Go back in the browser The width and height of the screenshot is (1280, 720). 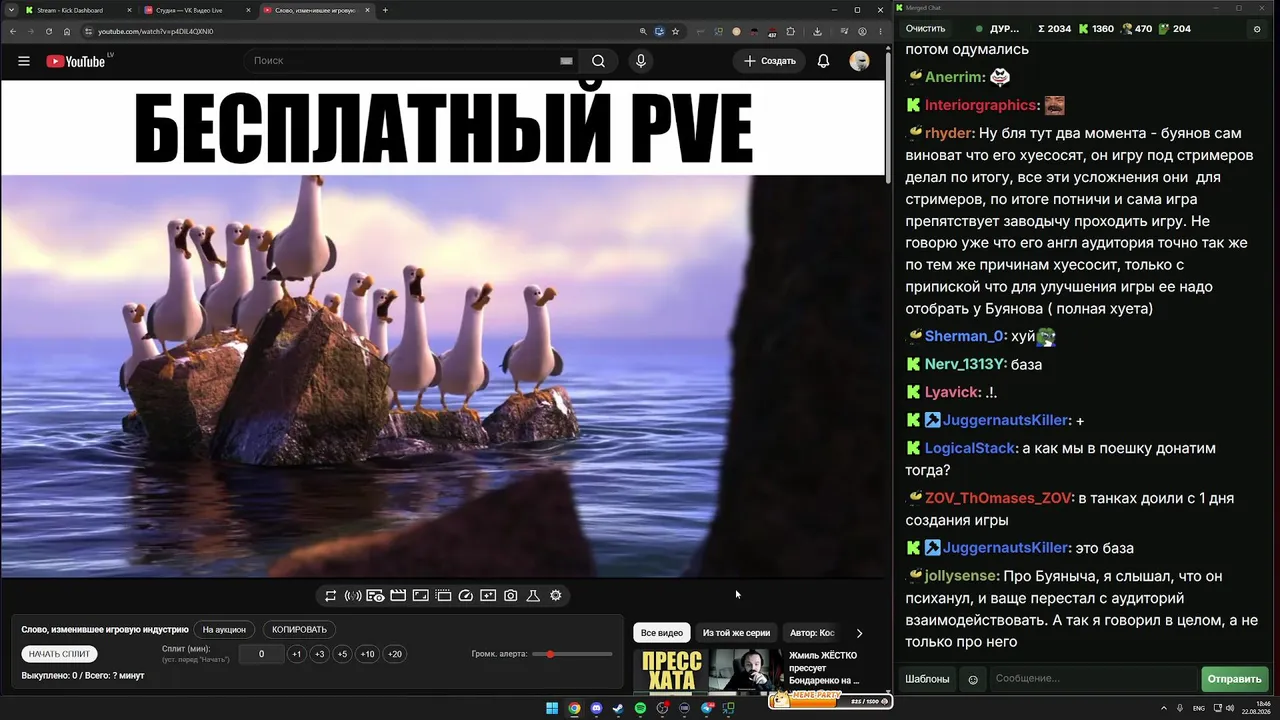coord(13,31)
